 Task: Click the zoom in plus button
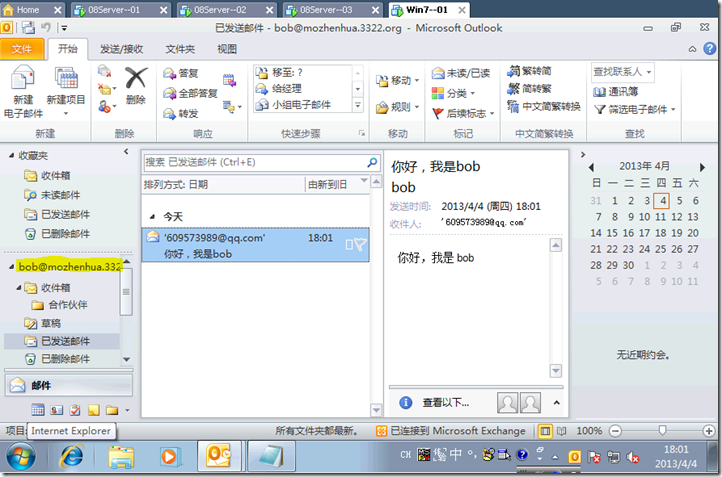[x=709, y=431]
